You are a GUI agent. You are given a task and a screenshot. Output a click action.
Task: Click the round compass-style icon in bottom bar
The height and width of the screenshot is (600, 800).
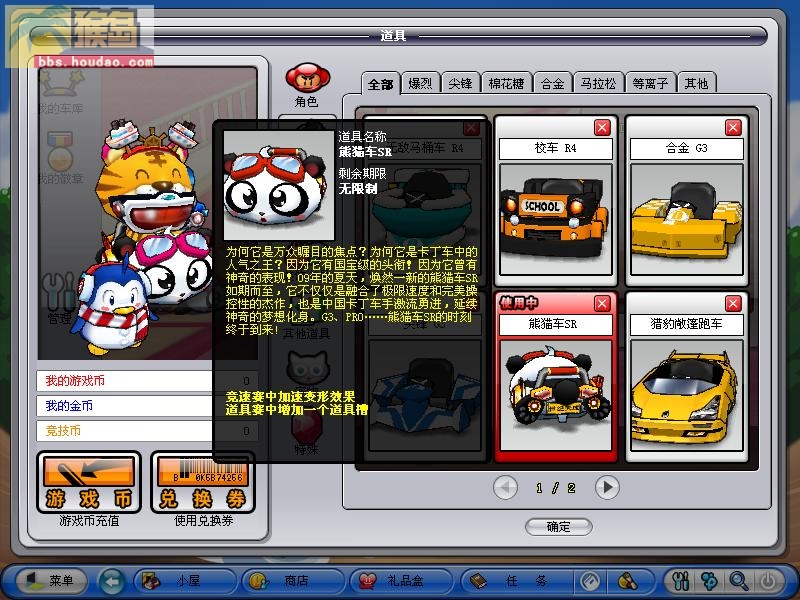[590, 581]
